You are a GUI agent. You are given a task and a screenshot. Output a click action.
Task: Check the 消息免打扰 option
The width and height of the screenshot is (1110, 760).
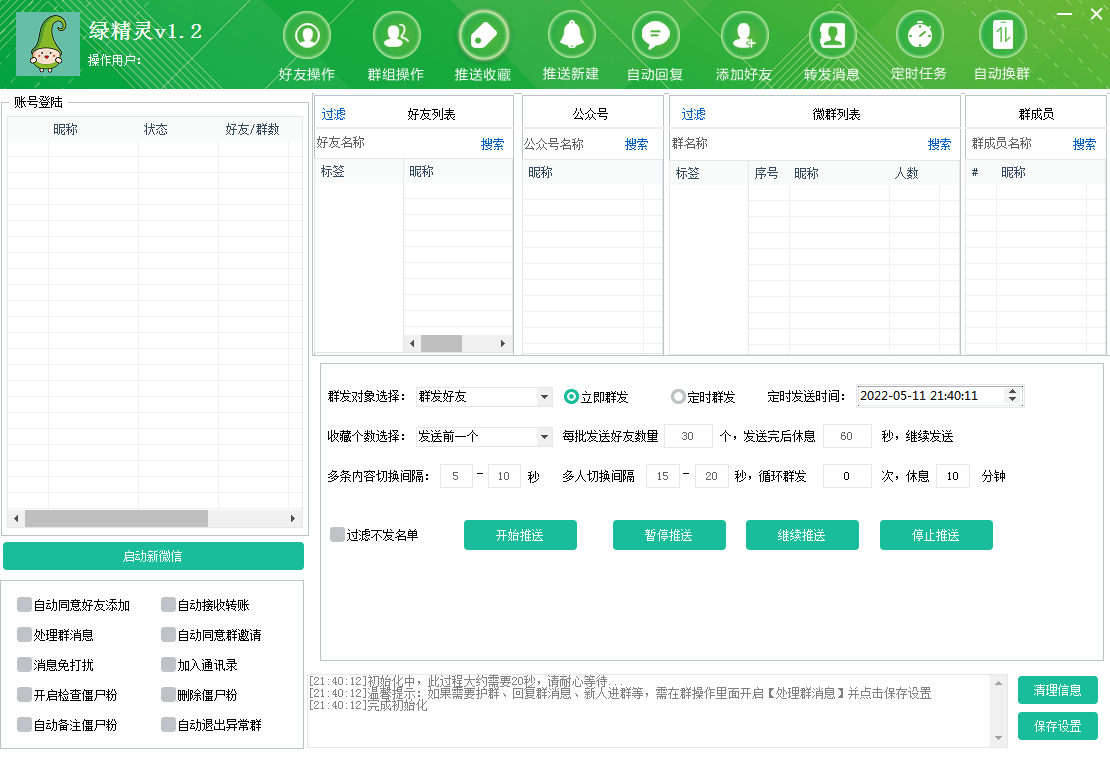click(24, 664)
